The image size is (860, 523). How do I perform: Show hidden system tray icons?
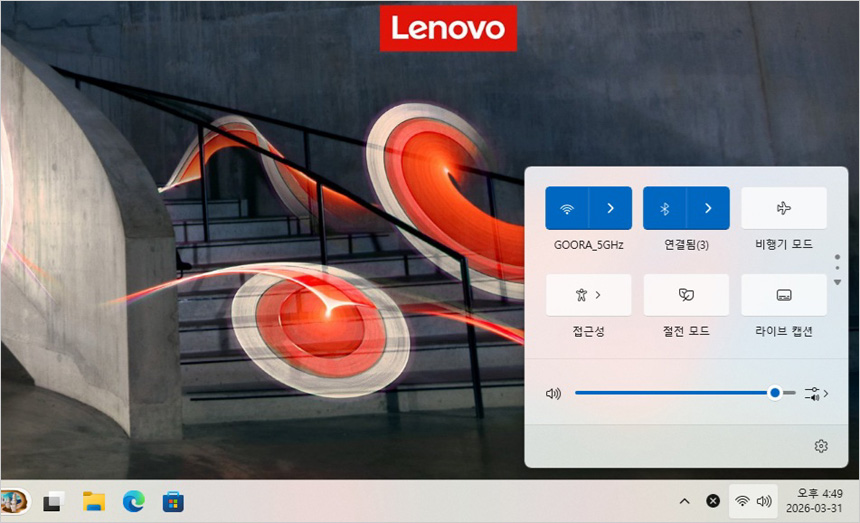(684, 501)
